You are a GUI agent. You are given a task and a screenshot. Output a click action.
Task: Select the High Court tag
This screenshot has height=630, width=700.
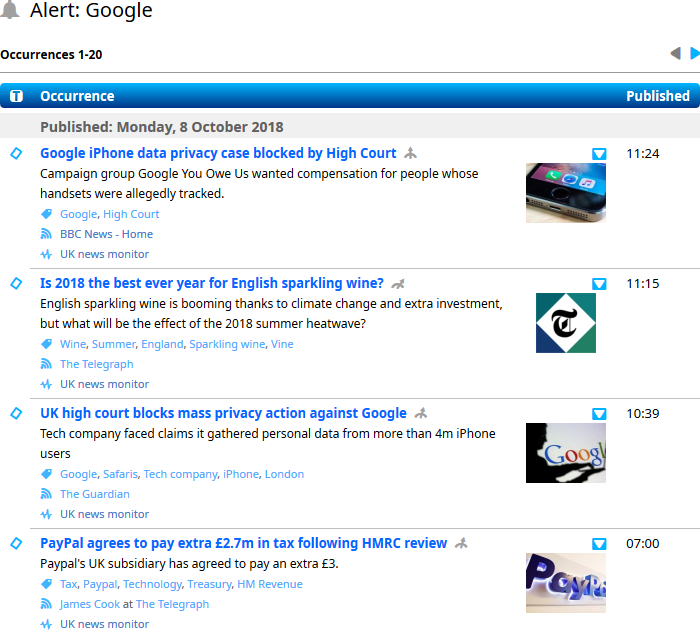coord(131,214)
